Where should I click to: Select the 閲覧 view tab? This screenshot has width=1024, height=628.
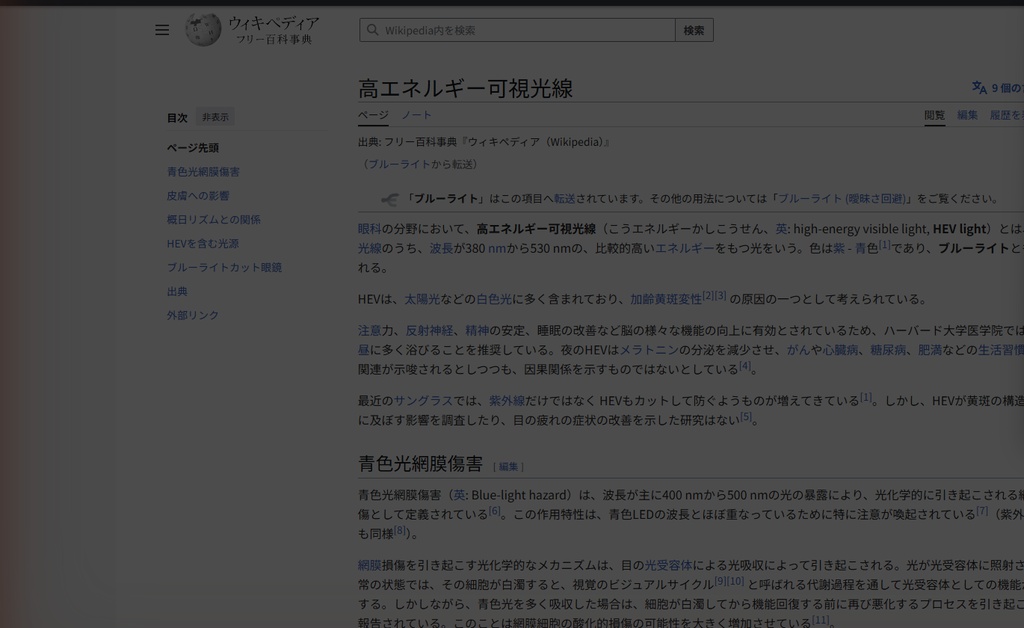(x=935, y=115)
